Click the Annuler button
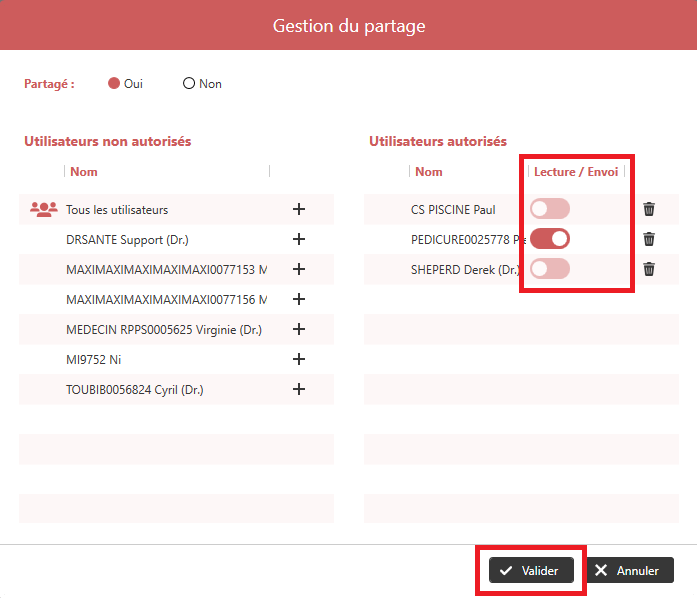Image resolution: width=697 pixels, height=598 pixels. click(629, 570)
